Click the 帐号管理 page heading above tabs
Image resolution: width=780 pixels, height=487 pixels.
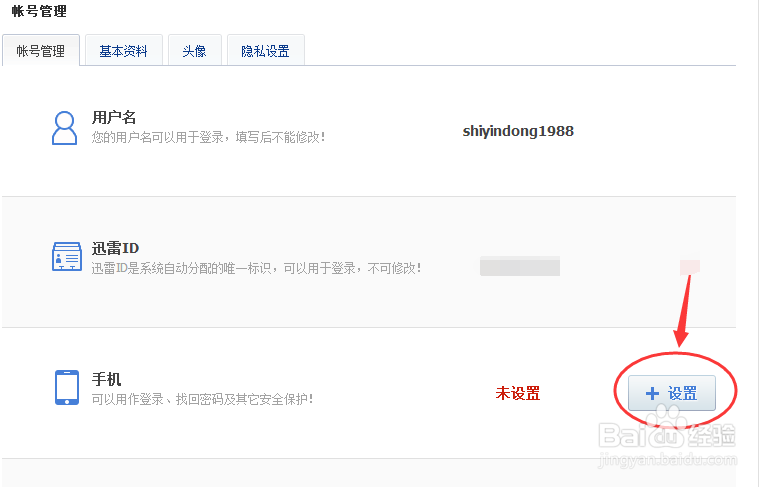pyautogui.click(x=39, y=11)
